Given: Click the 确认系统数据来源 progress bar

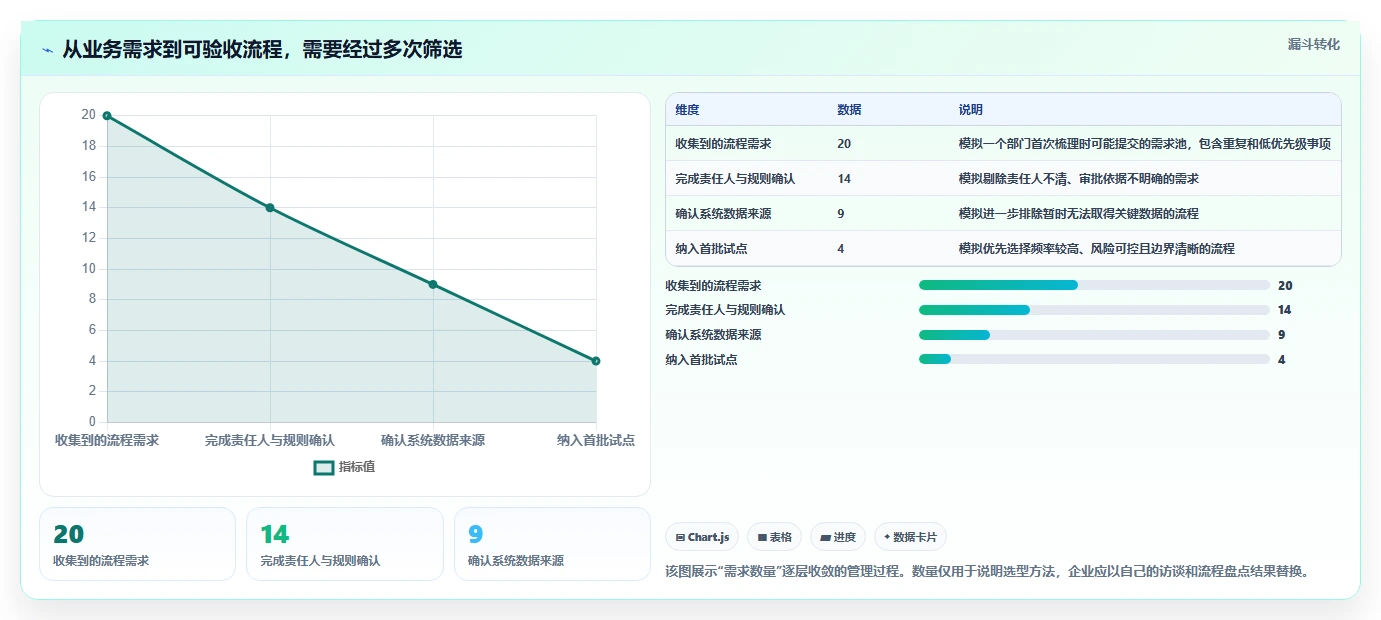Looking at the screenshot, I should pyautogui.click(x=1094, y=335).
